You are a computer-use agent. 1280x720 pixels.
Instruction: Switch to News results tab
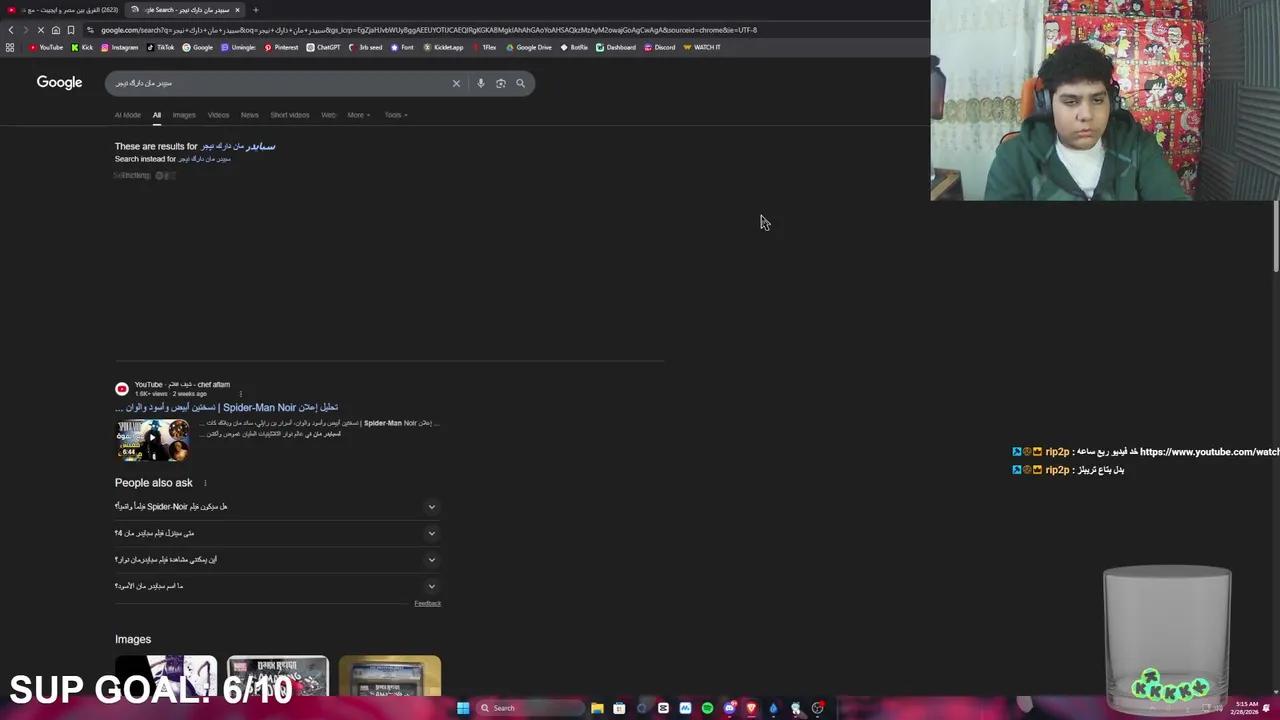pos(249,115)
